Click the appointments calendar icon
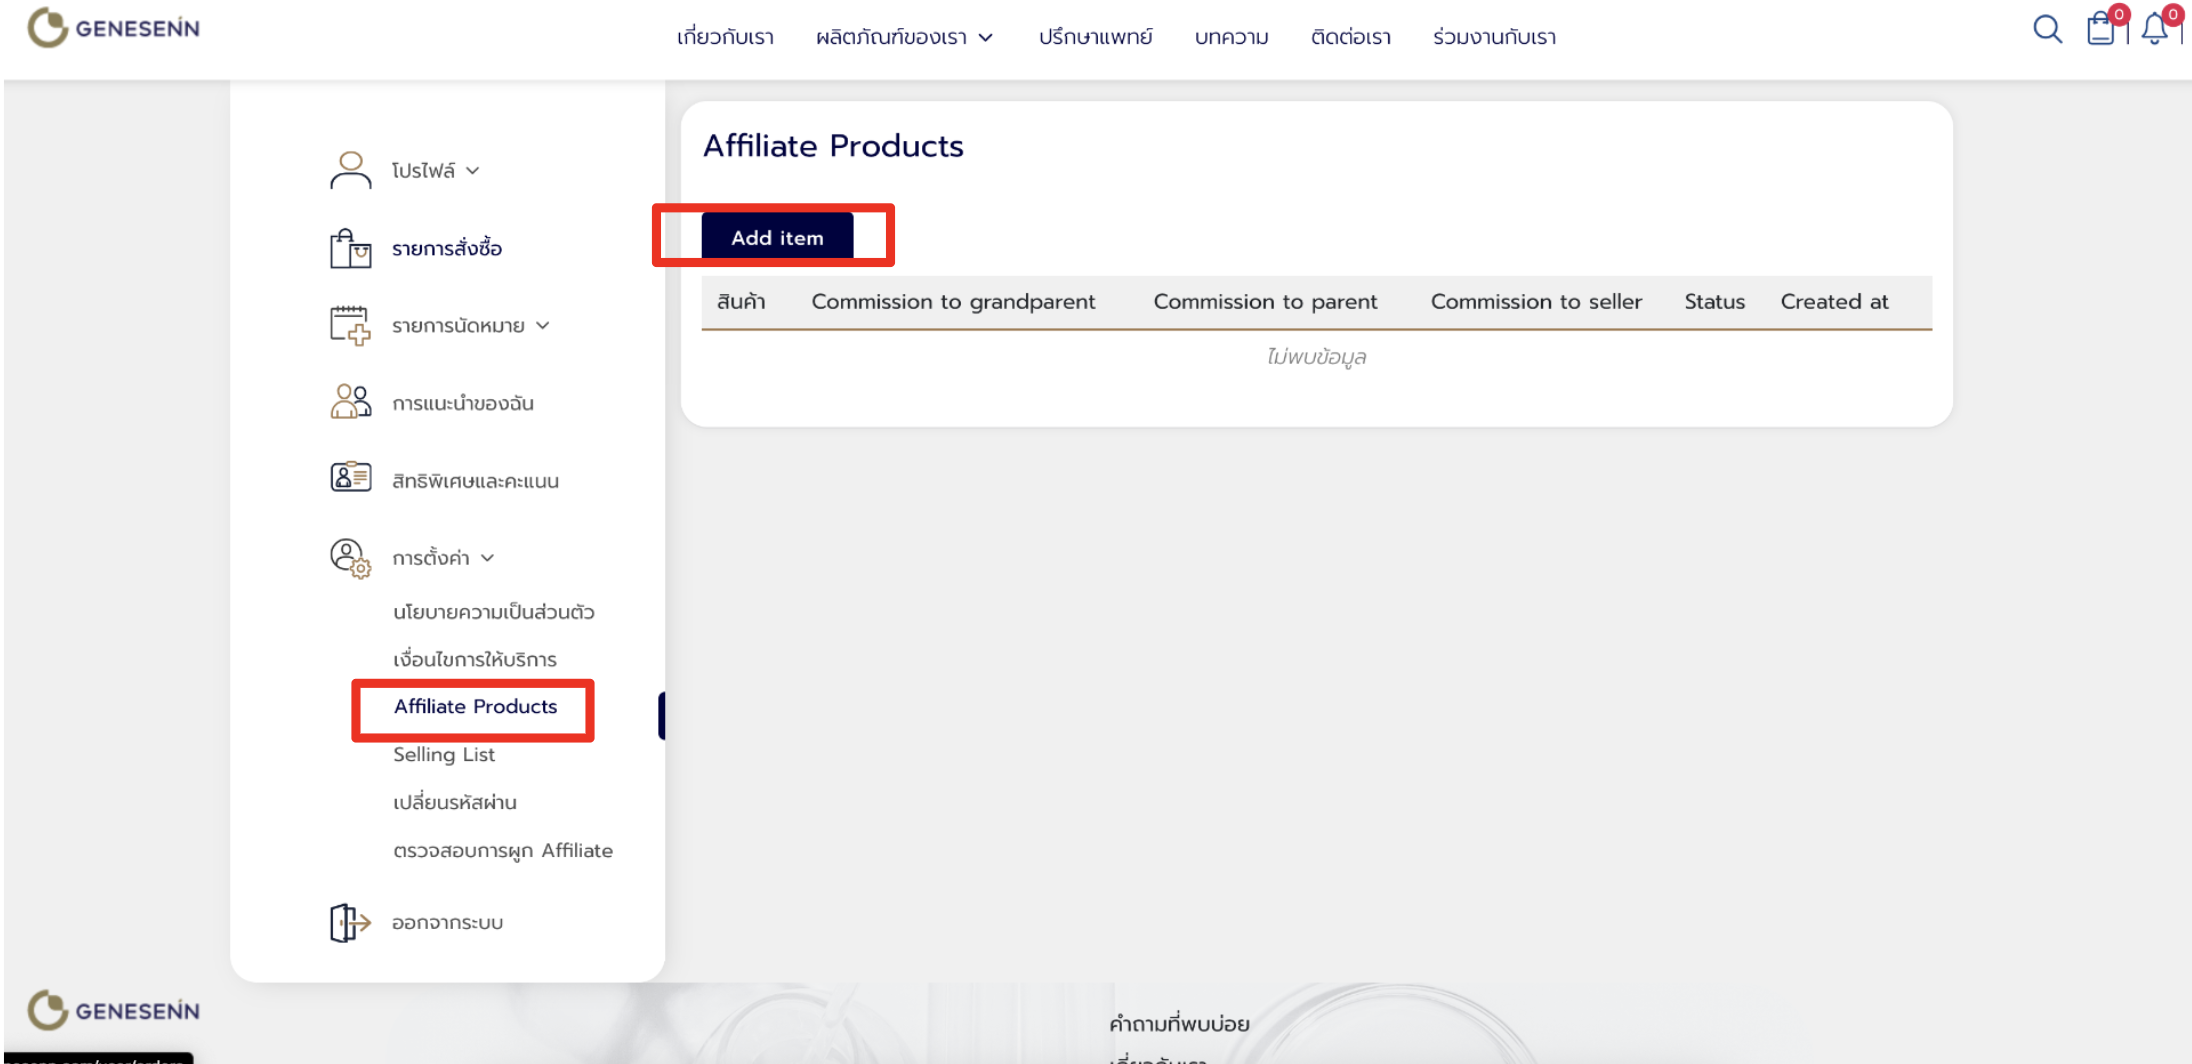The width and height of the screenshot is (2192, 1064). (350, 326)
